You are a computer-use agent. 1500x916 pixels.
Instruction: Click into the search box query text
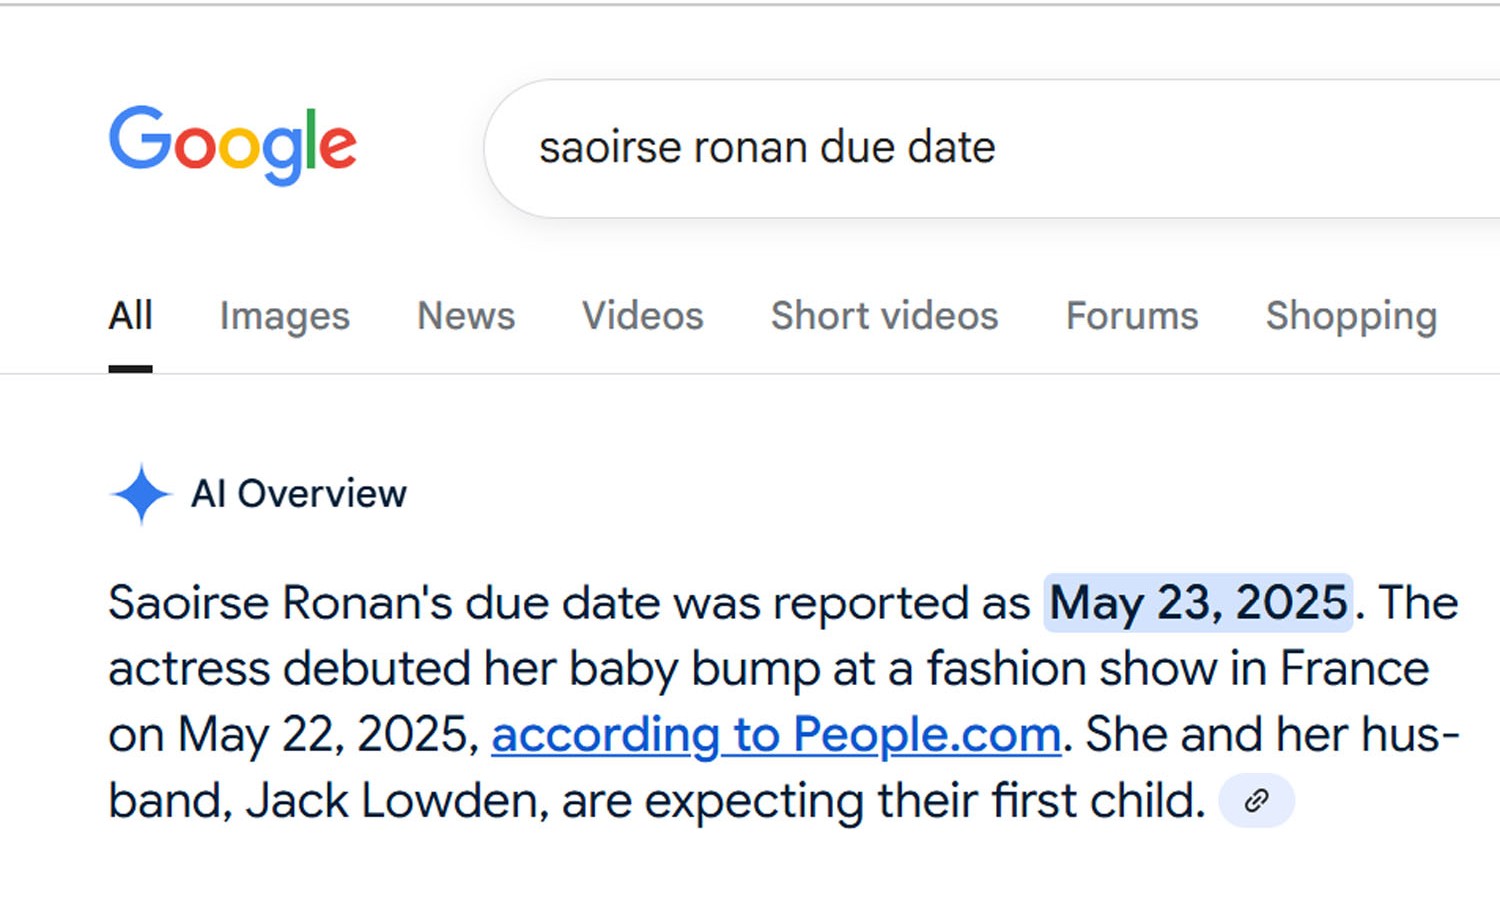[x=767, y=148]
